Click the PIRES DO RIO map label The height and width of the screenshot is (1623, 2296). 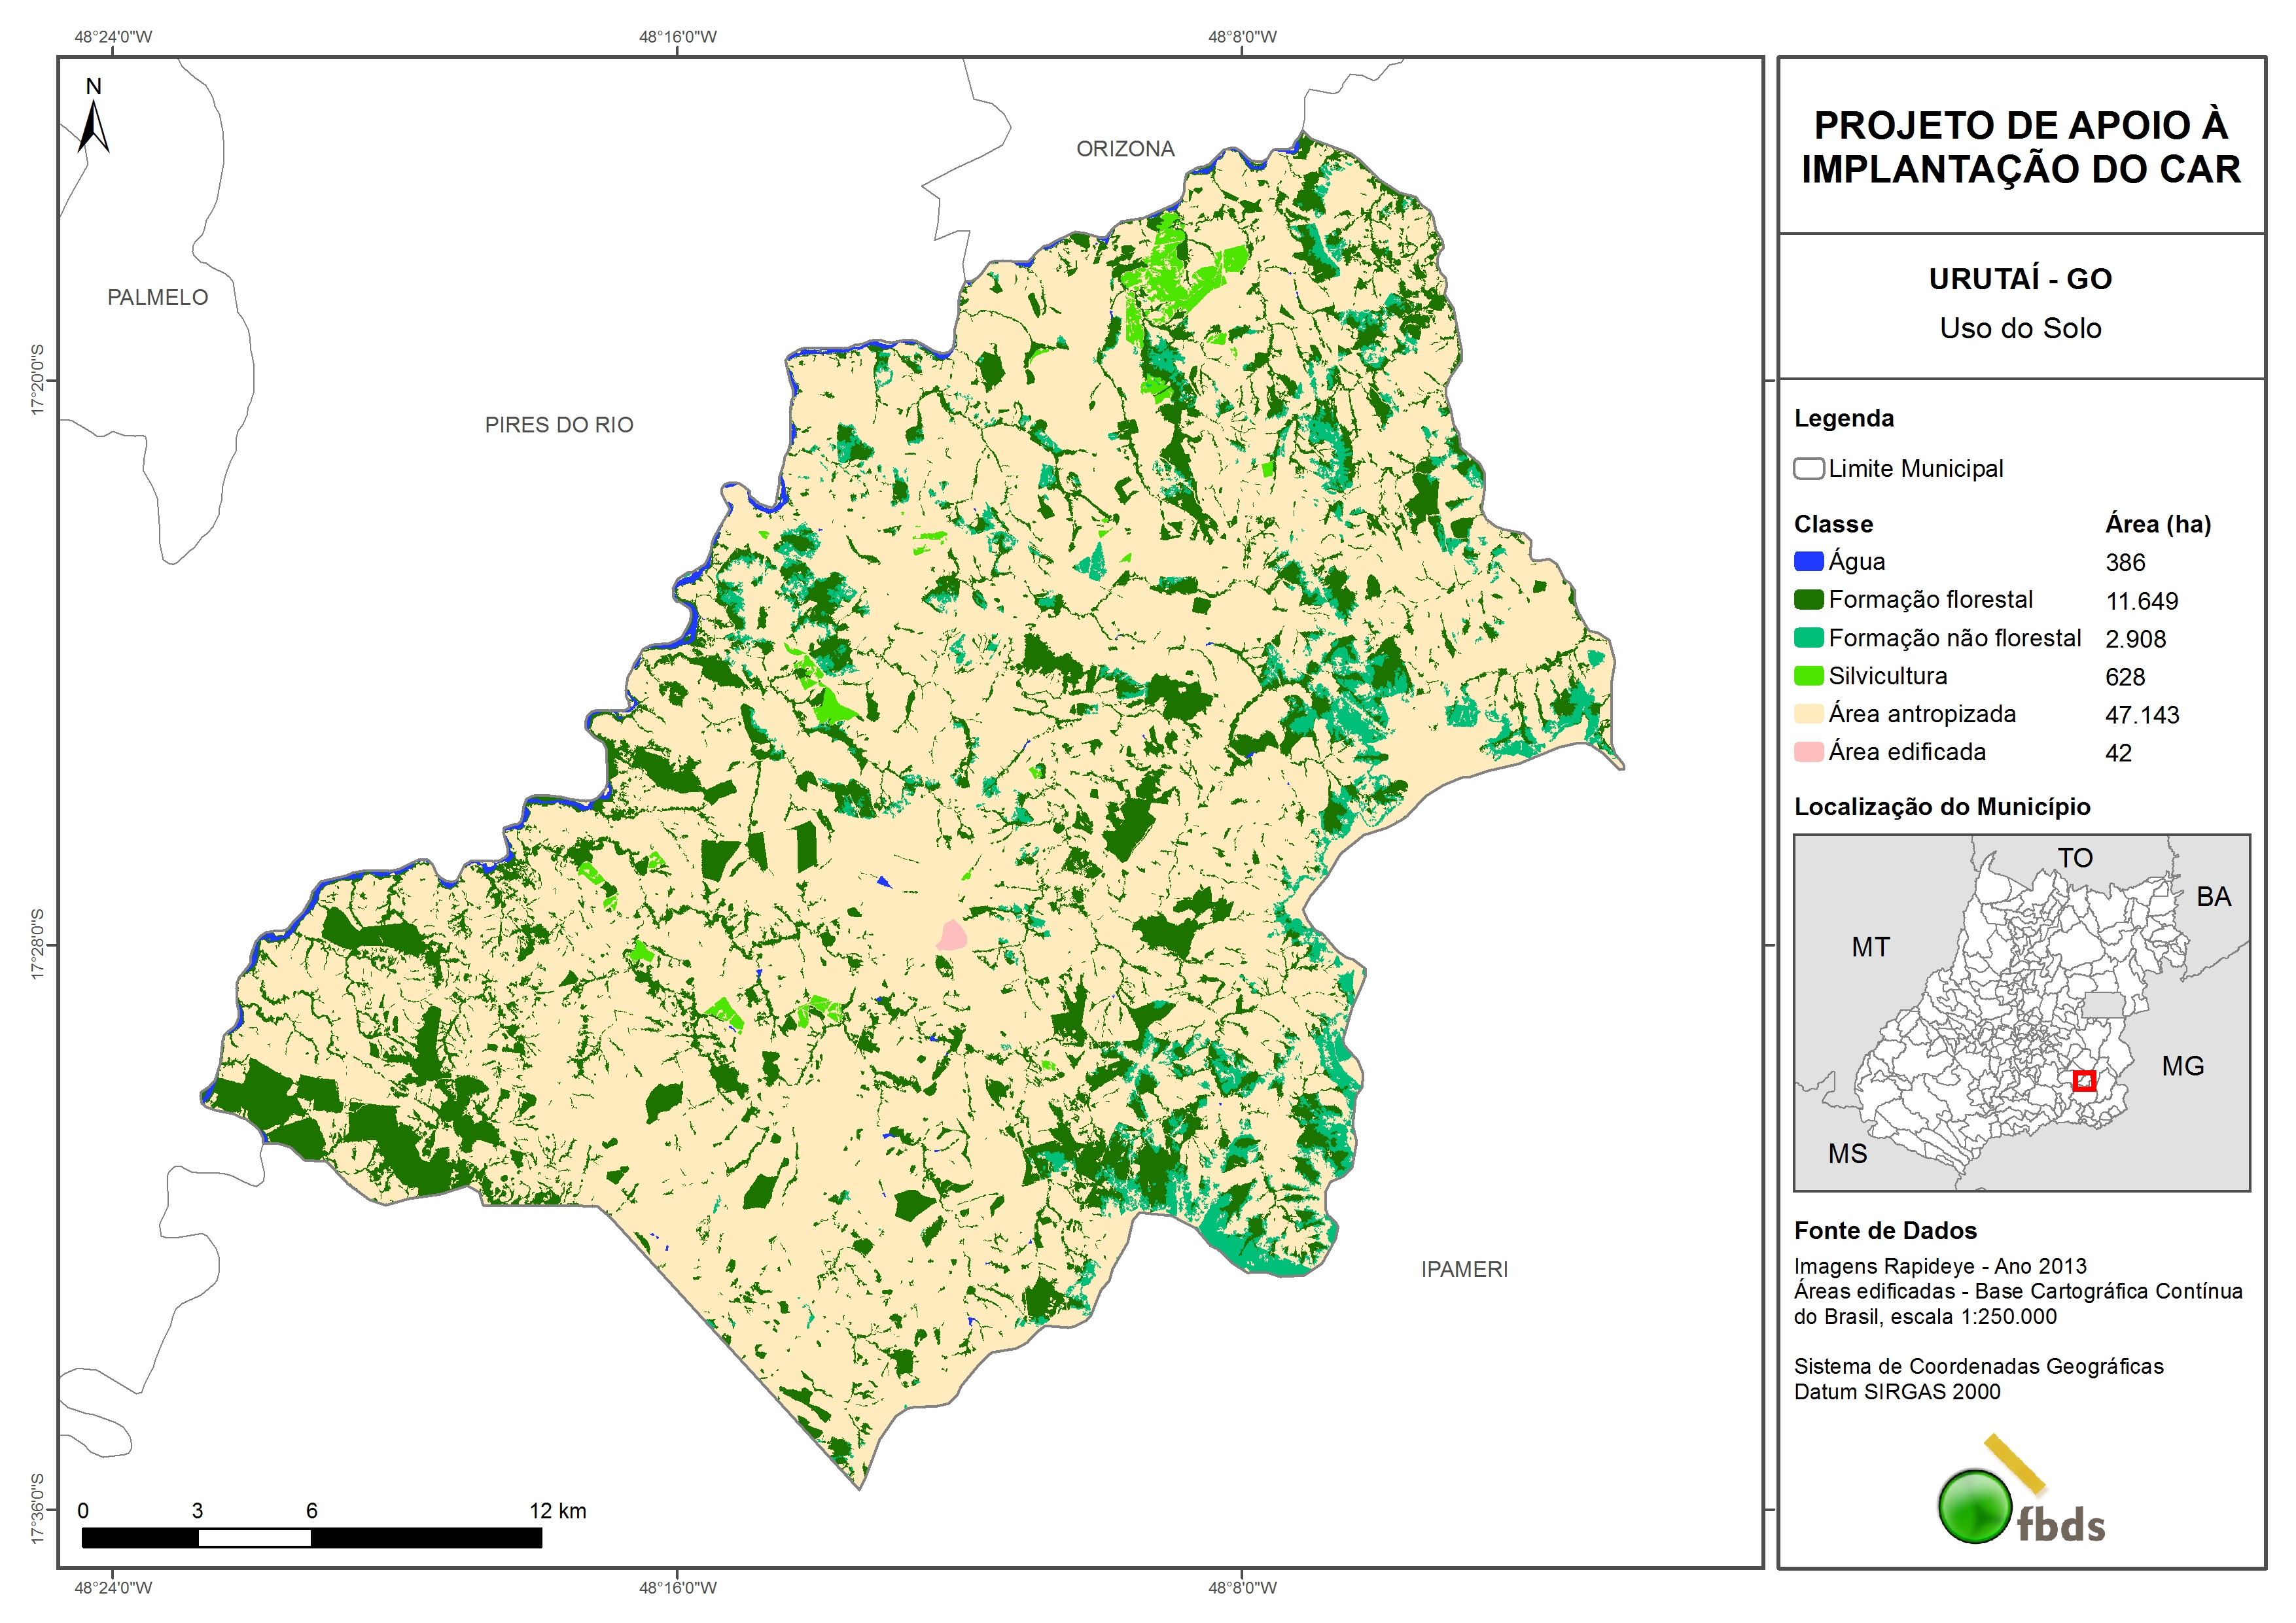point(559,425)
